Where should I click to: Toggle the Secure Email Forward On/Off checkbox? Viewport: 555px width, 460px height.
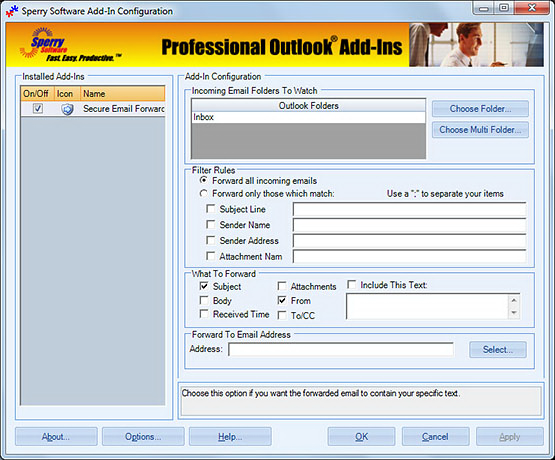pos(38,108)
